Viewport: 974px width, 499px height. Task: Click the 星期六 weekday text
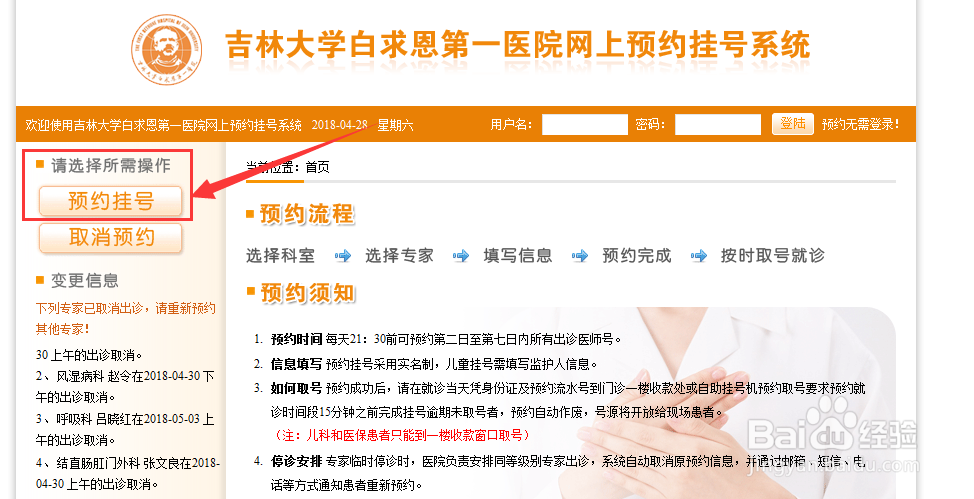[395, 125]
